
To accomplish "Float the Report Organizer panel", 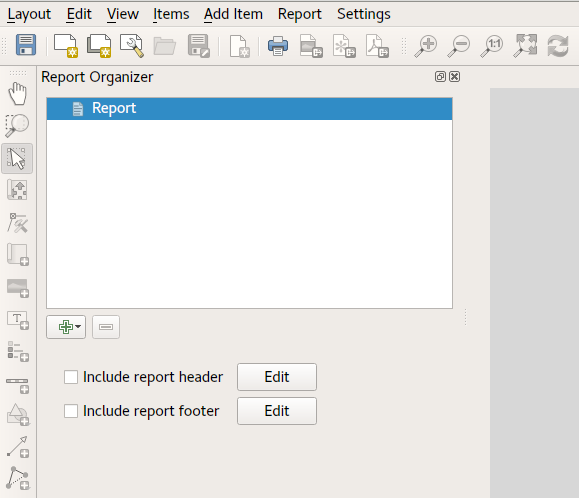I will (x=440, y=77).
